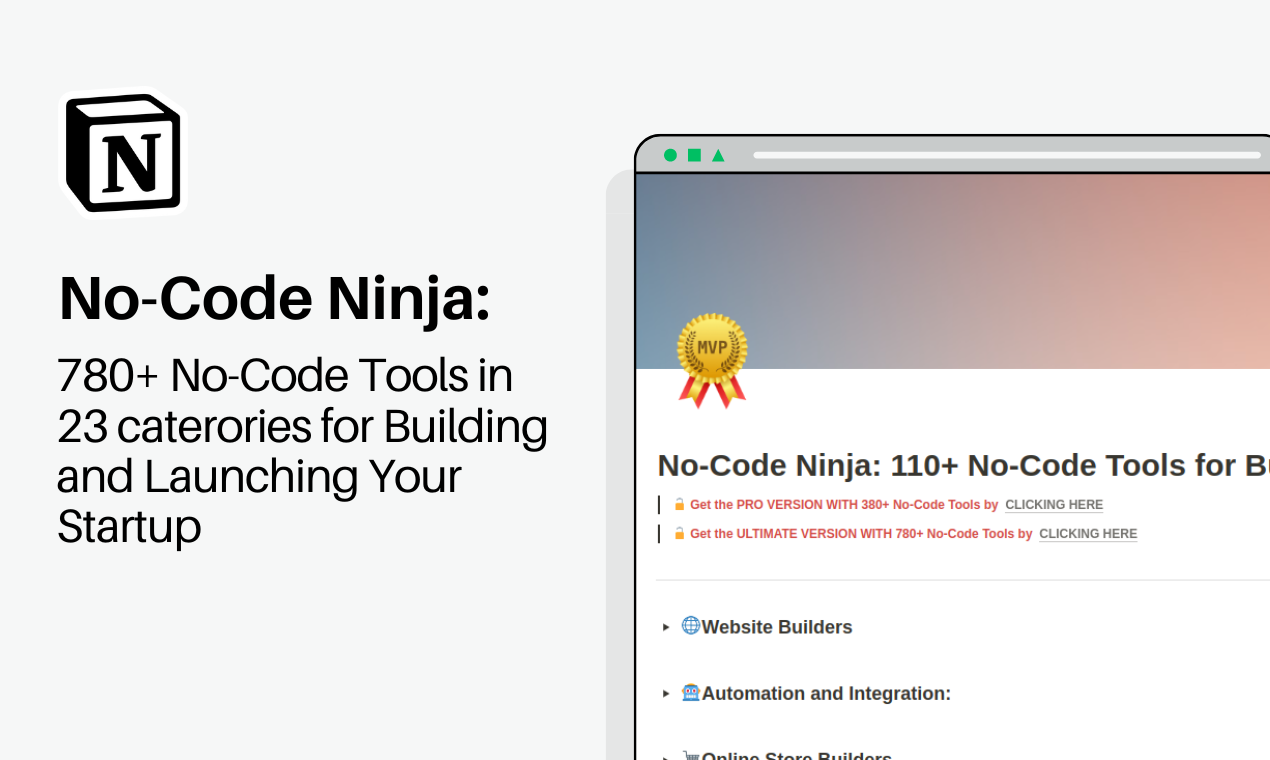The image size is (1270, 760).
Task: Click the large 'No-Code Ninja:' headline
Action: pyautogui.click(x=275, y=298)
